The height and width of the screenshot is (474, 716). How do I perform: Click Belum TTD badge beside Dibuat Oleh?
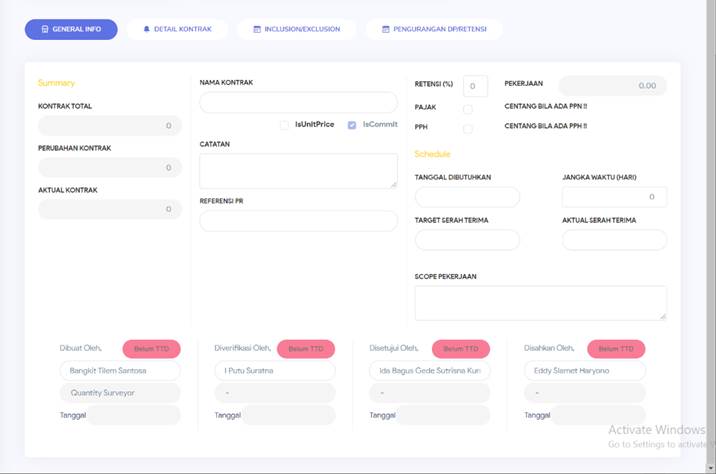(152, 349)
